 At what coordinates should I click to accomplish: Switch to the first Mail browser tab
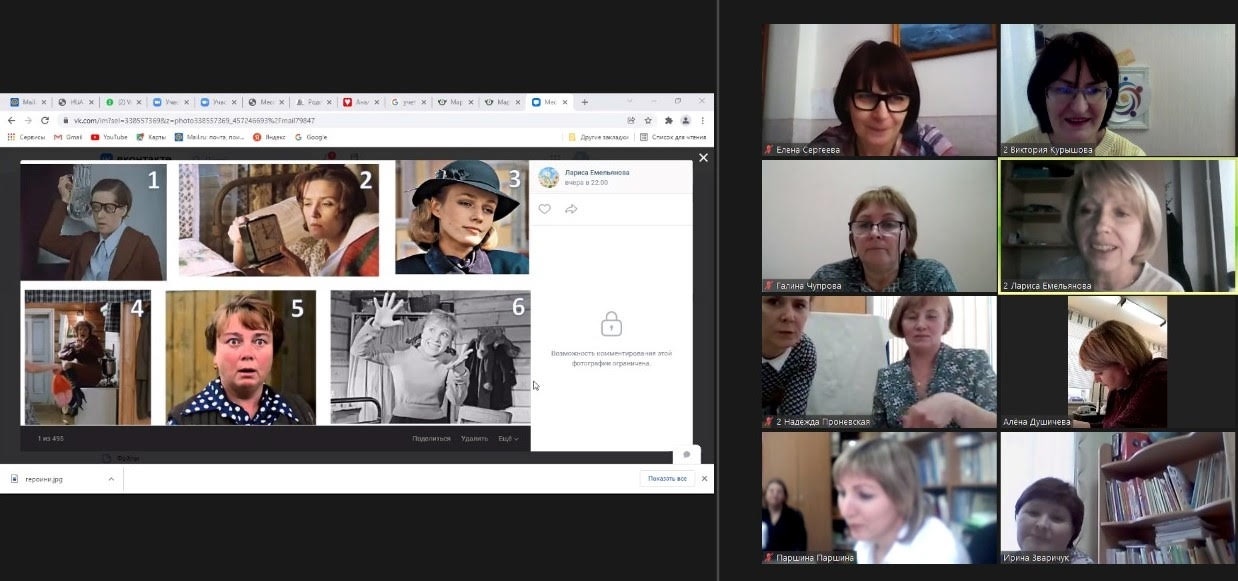coord(27,102)
